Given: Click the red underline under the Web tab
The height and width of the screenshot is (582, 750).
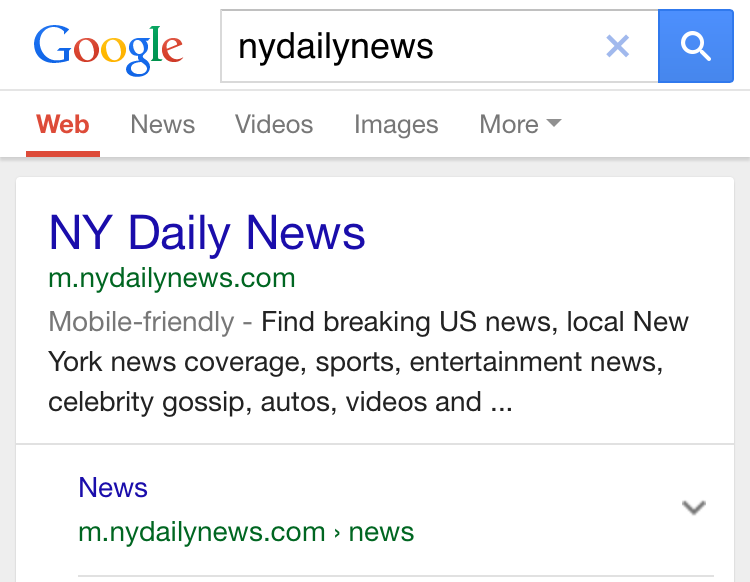Looking at the screenshot, I should 63,154.
